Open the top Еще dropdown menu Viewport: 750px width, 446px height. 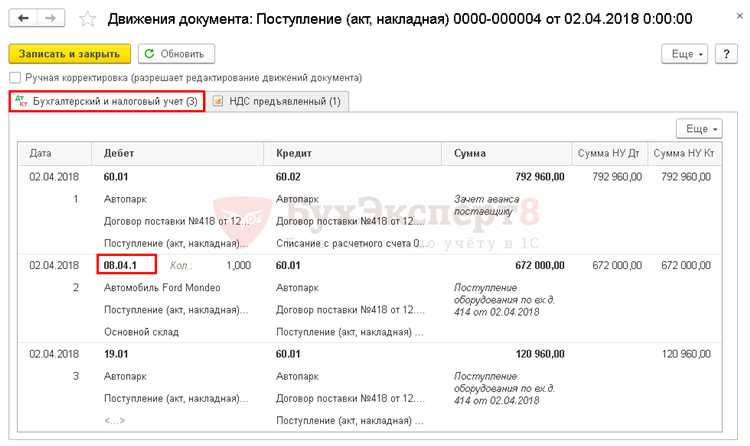point(684,54)
